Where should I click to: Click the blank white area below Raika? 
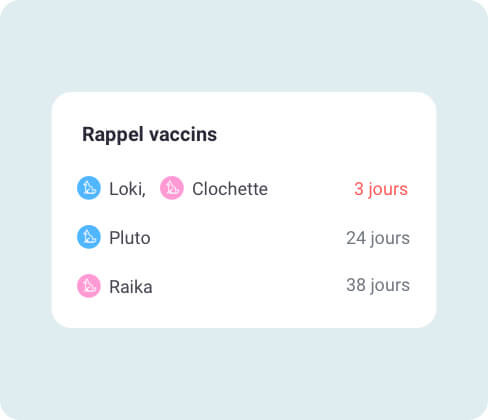pyautogui.click(x=244, y=313)
